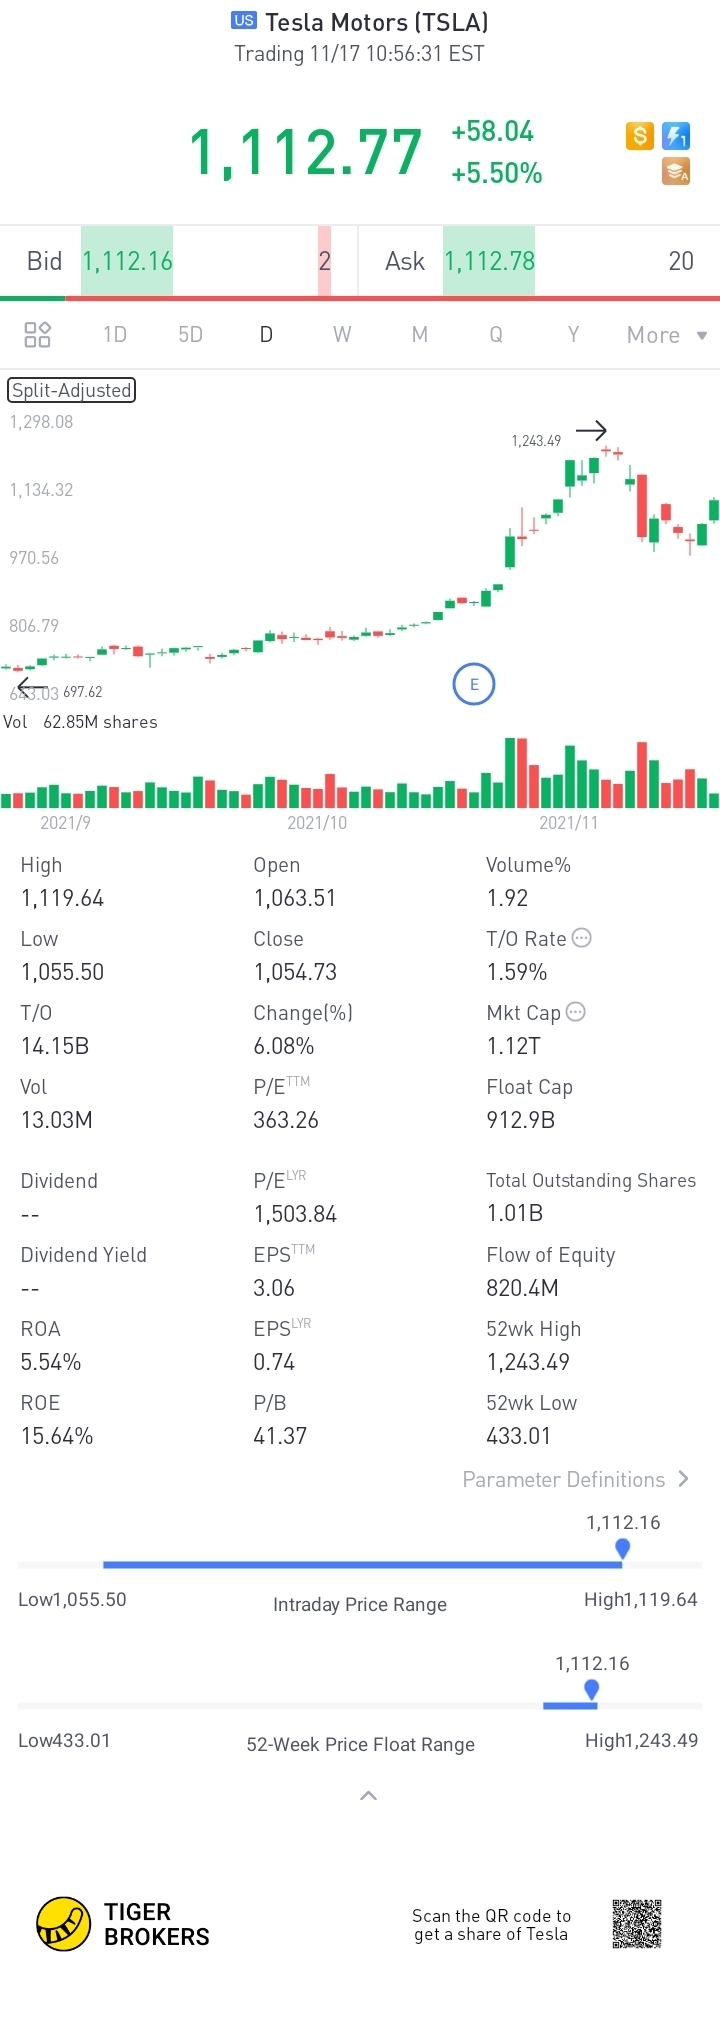This screenshot has width=720, height=2025.
Task: Toggle the Split-Adjusted chart option
Action: pyautogui.click(x=72, y=390)
